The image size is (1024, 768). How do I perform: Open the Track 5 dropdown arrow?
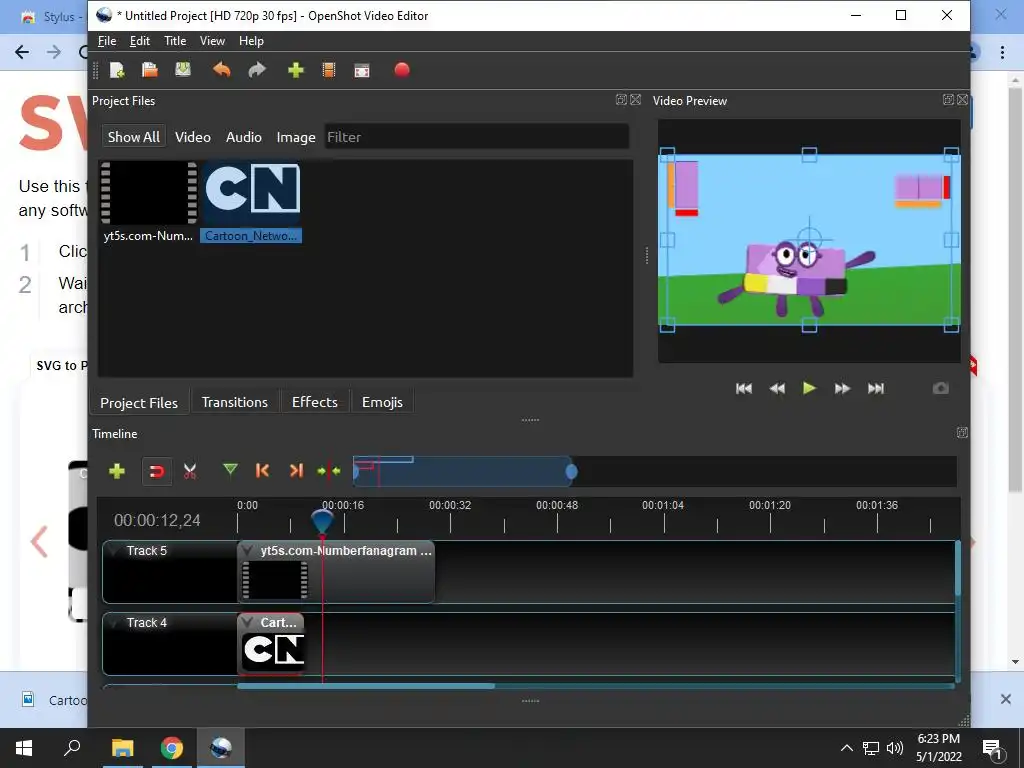(116, 551)
